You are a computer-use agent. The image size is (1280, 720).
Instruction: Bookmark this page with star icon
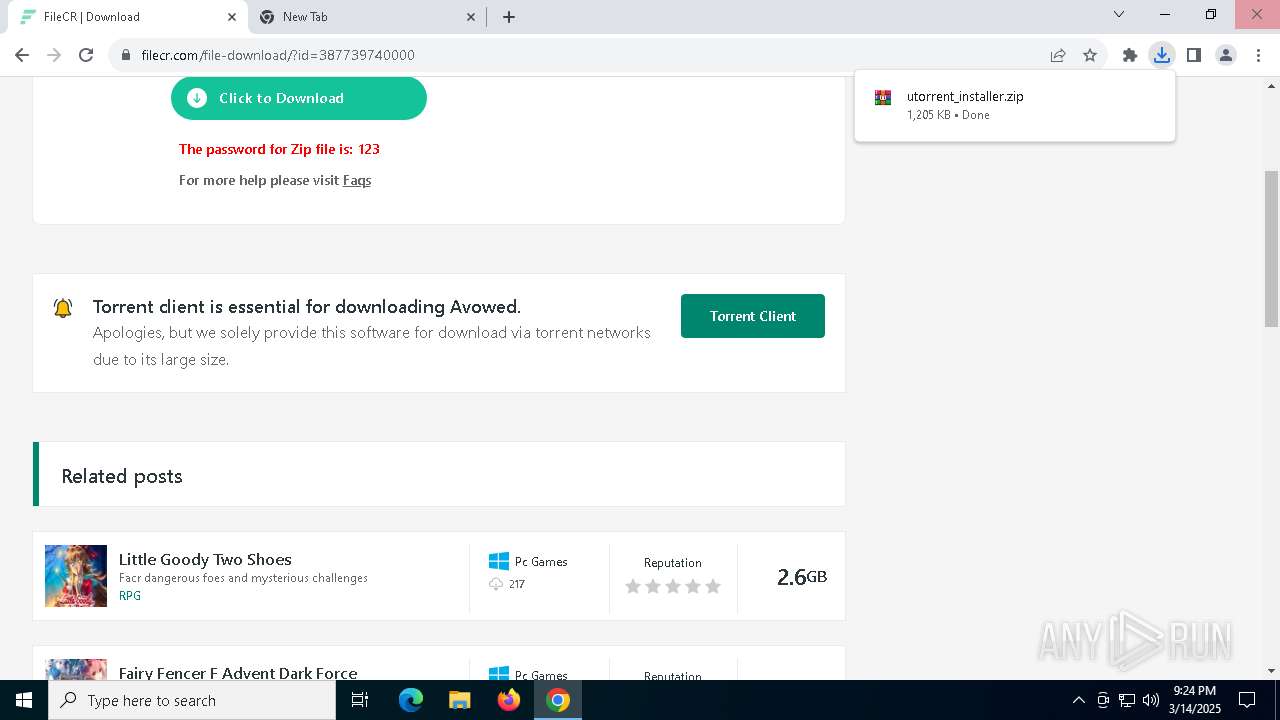click(1090, 55)
